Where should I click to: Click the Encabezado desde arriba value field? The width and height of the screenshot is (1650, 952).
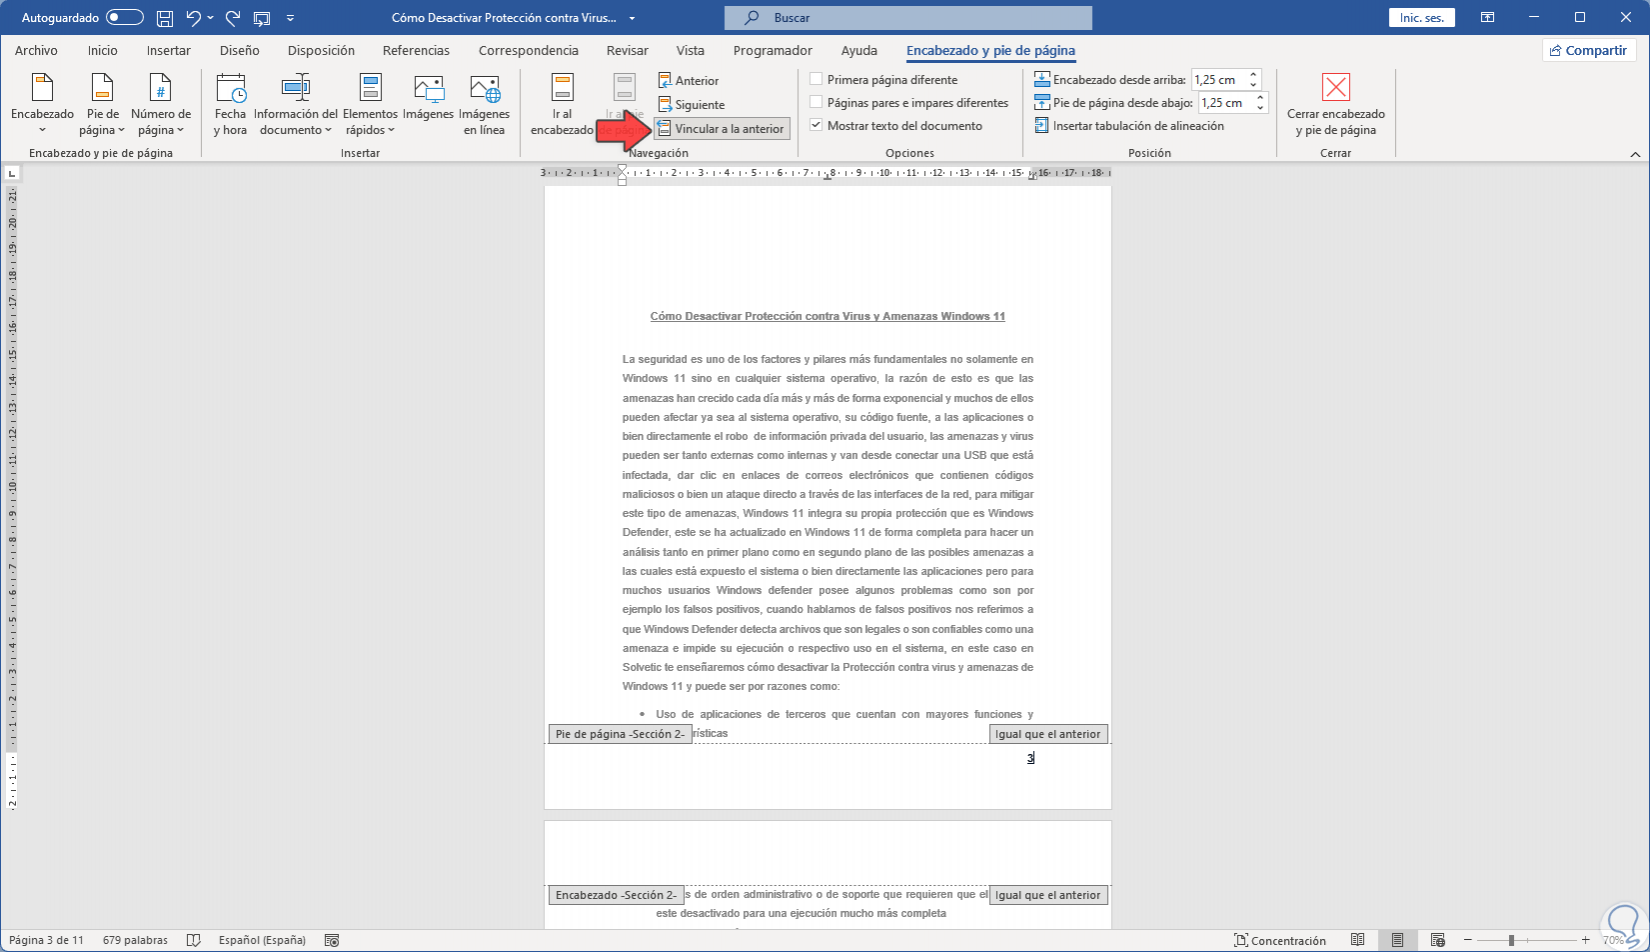[x=1218, y=80]
